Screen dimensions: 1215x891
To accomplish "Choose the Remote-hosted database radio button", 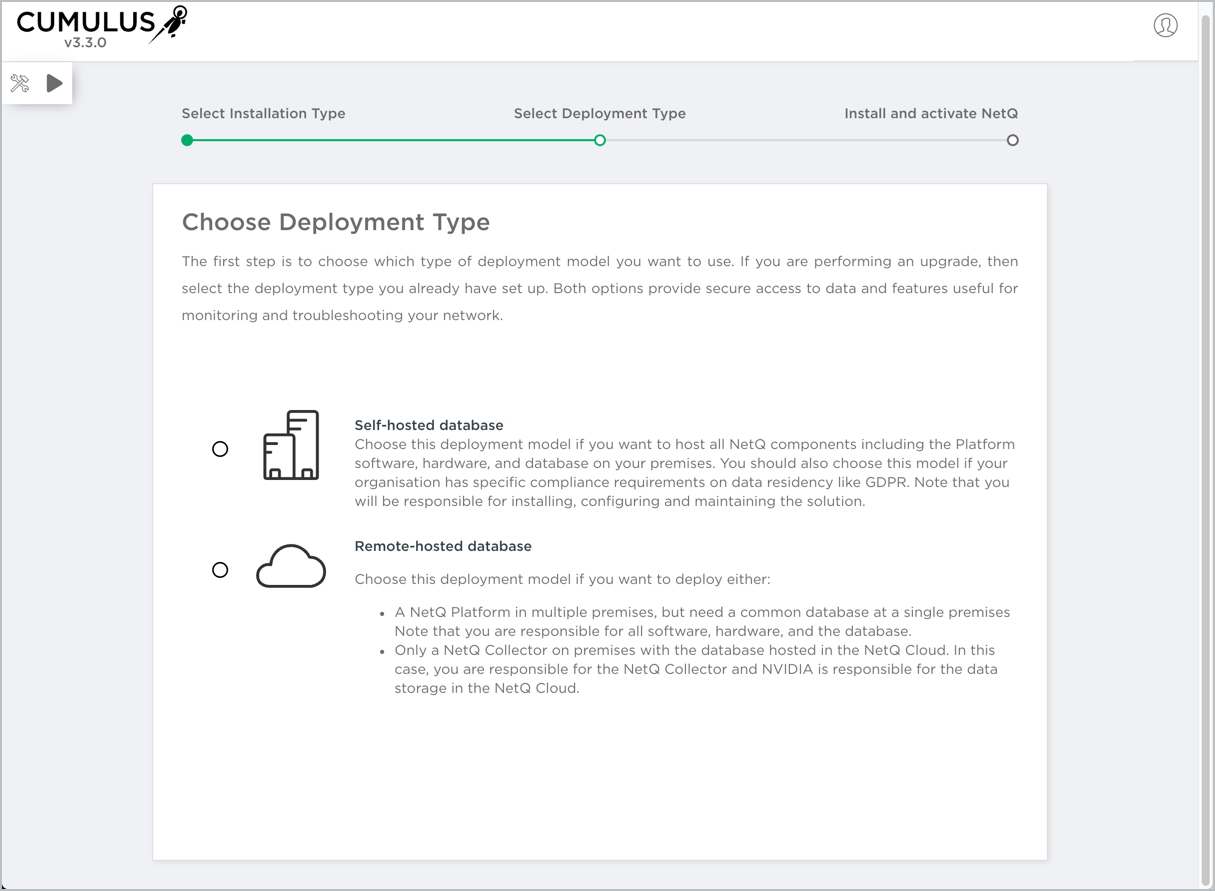I will coord(220,570).
